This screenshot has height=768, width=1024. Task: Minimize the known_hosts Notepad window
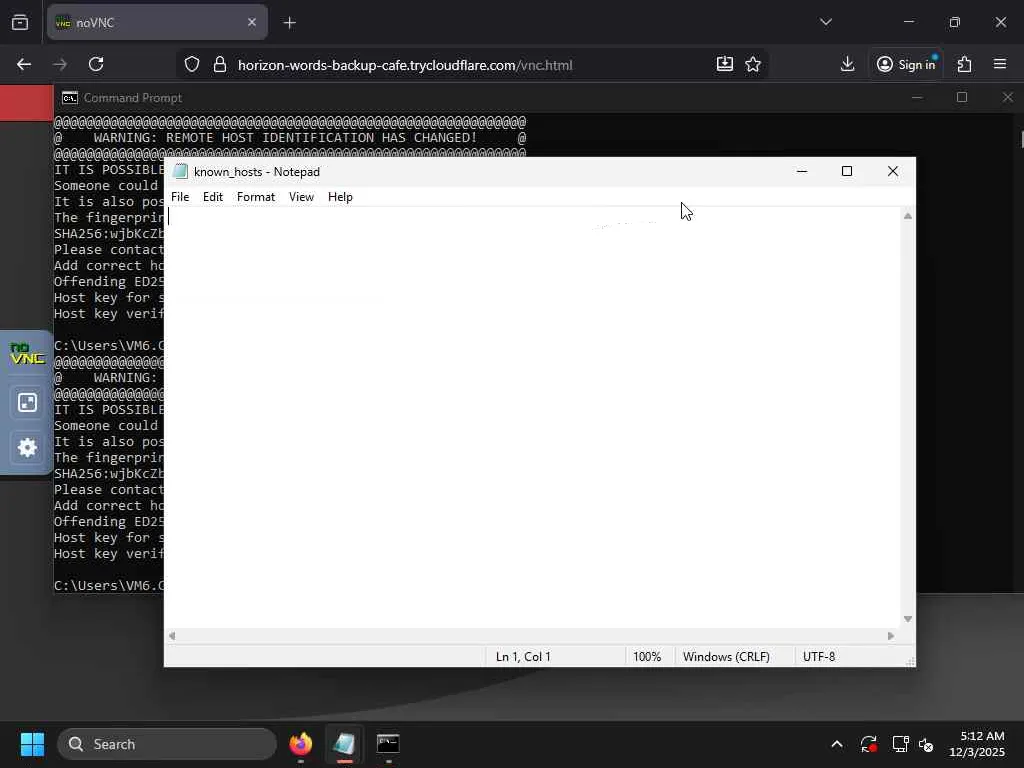point(802,171)
